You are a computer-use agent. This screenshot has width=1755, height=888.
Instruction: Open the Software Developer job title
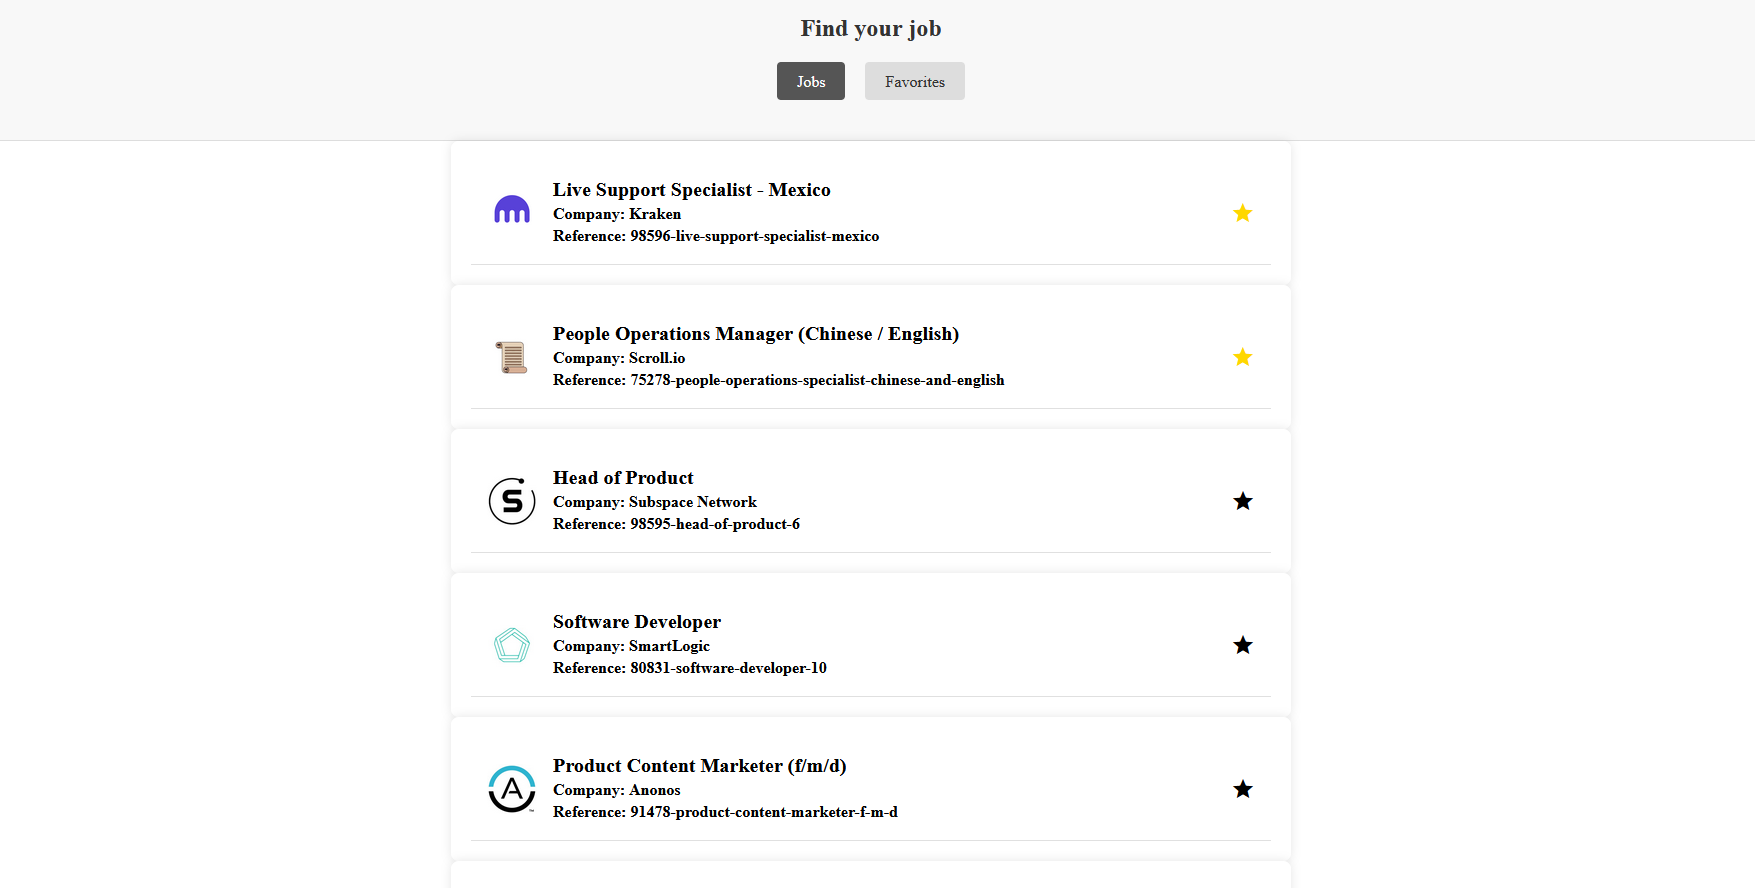click(x=636, y=622)
